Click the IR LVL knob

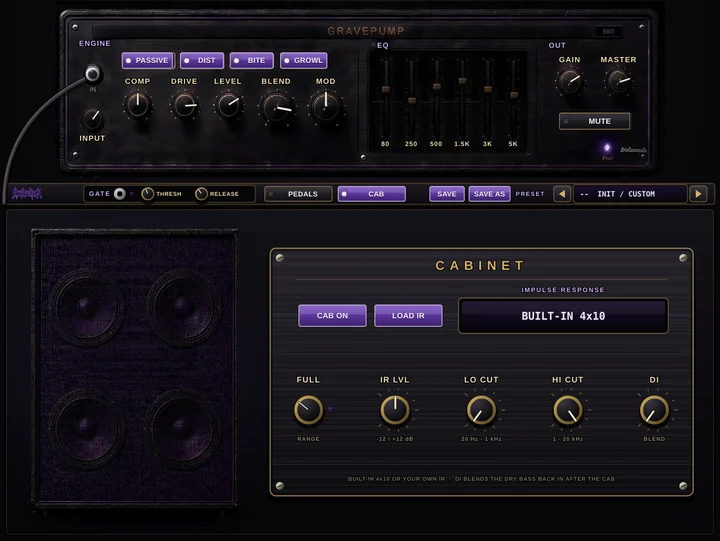394,410
